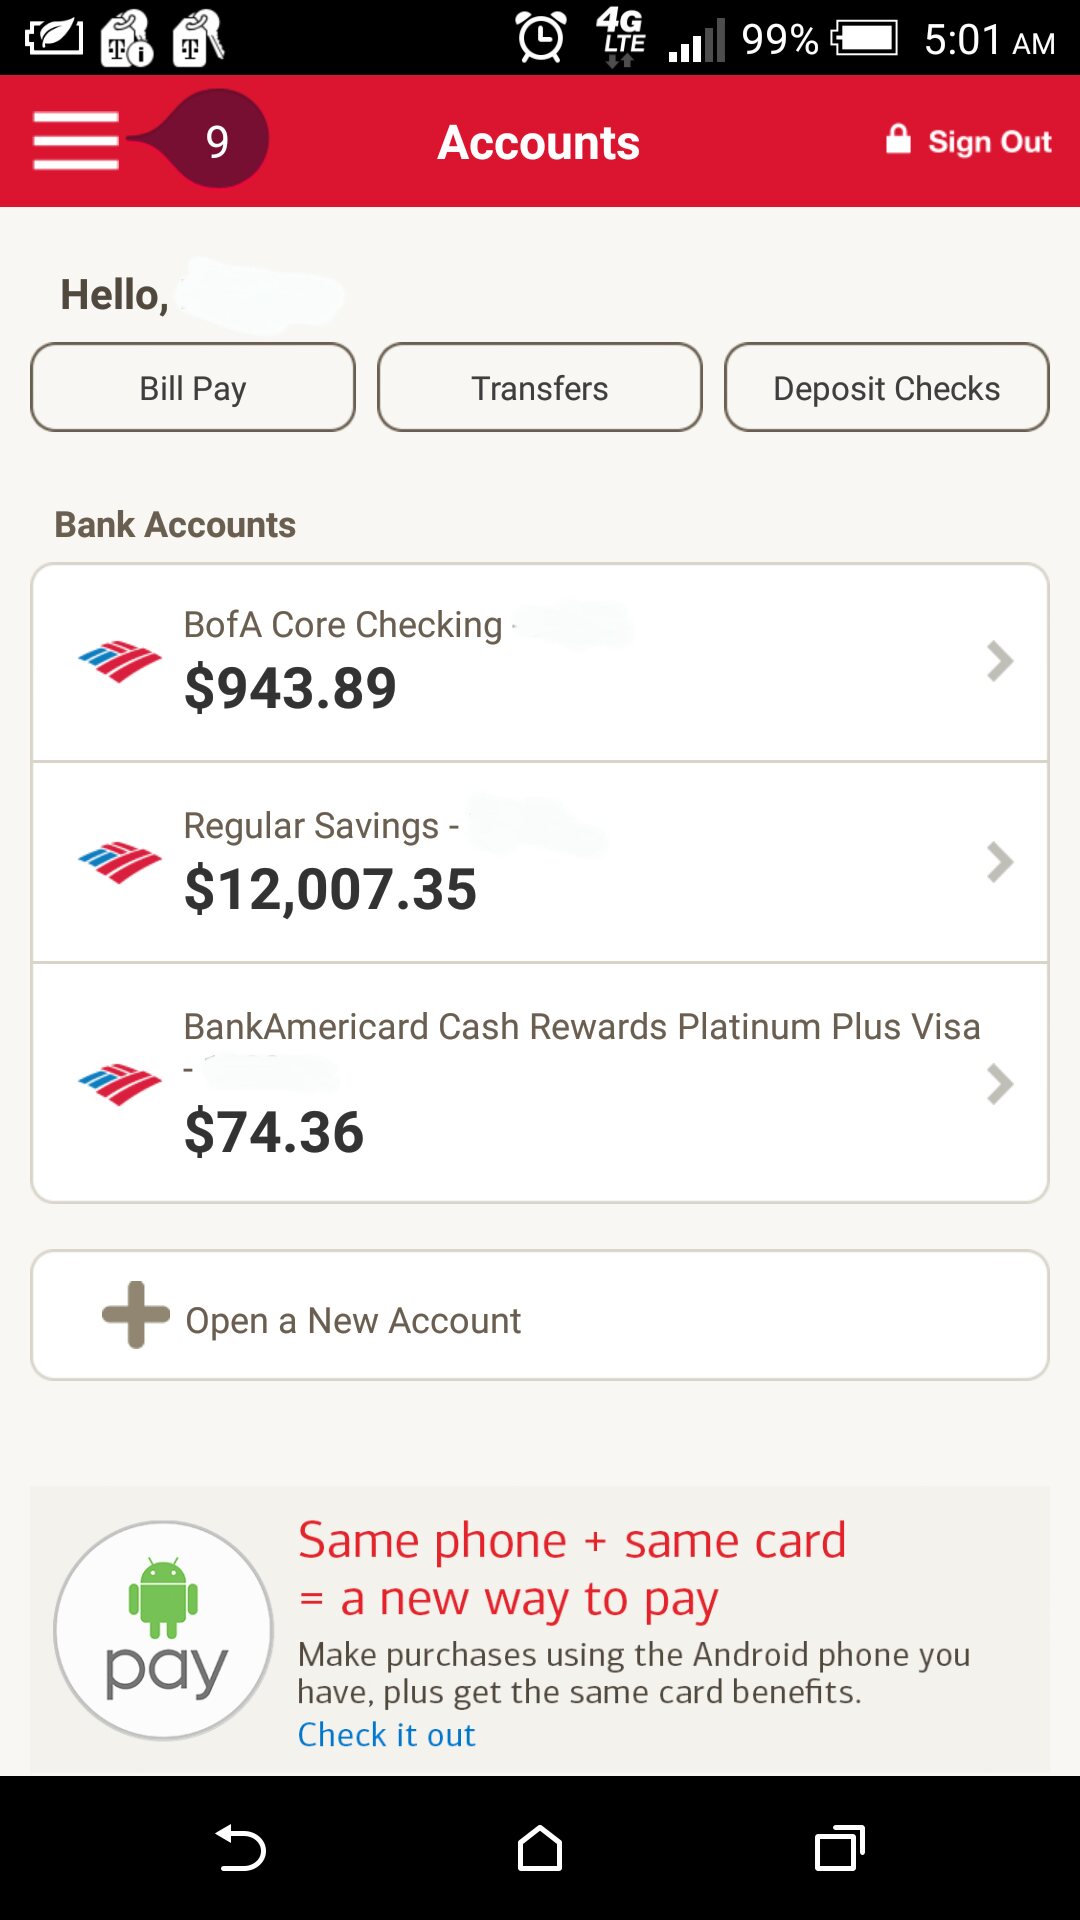
Task: Tap the 9 notifications badge
Action: click(x=217, y=140)
